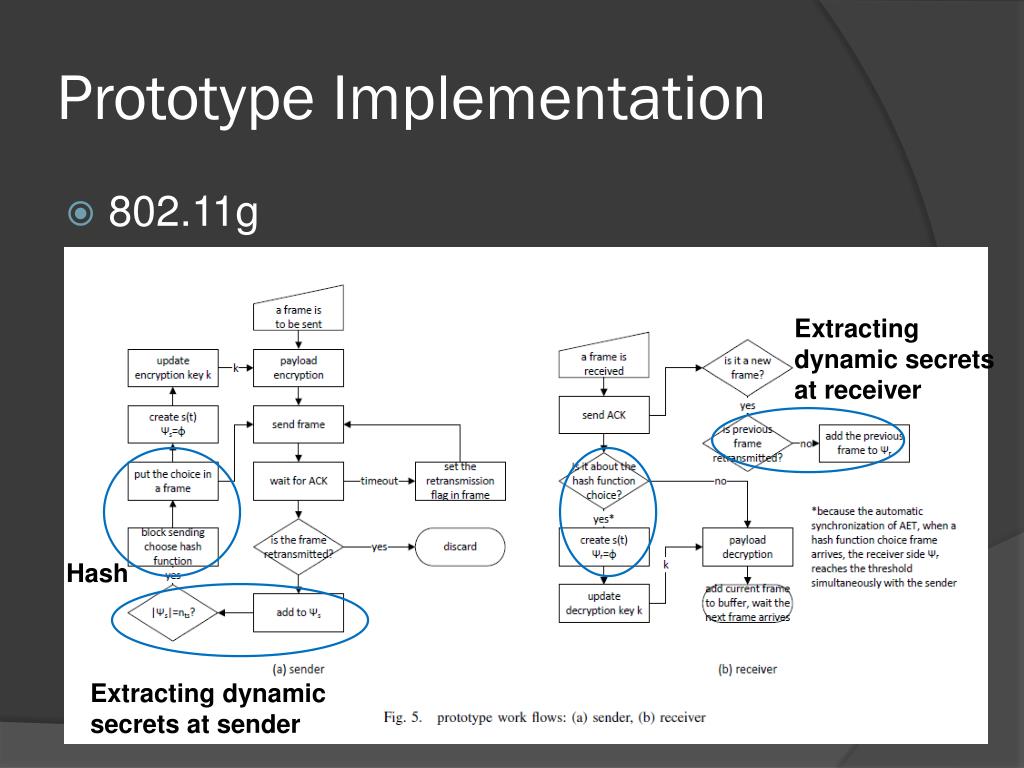This screenshot has height=768, width=1024.
Task: Click the "add current frame to buffer" shape
Action: pyautogui.click(x=748, y=603)
